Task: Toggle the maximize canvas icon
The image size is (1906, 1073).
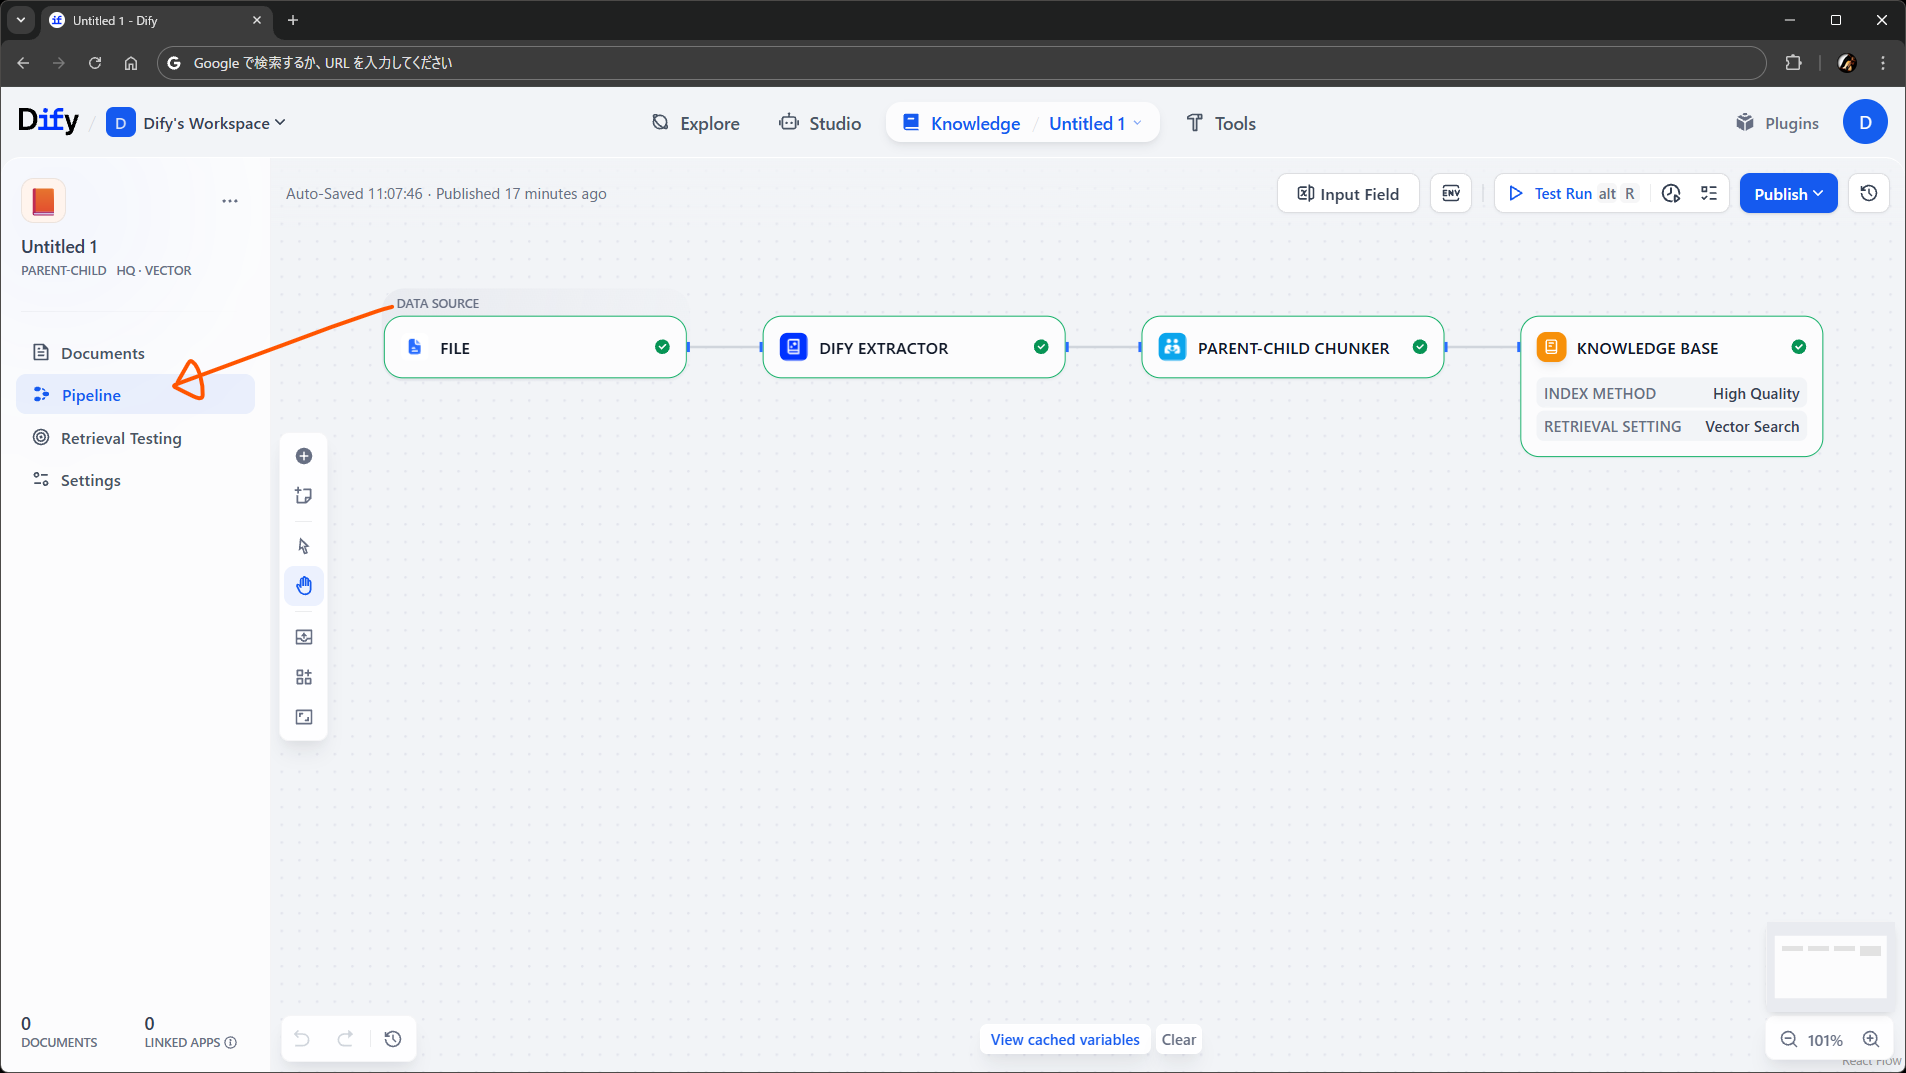Action: (x=304, y=717)
